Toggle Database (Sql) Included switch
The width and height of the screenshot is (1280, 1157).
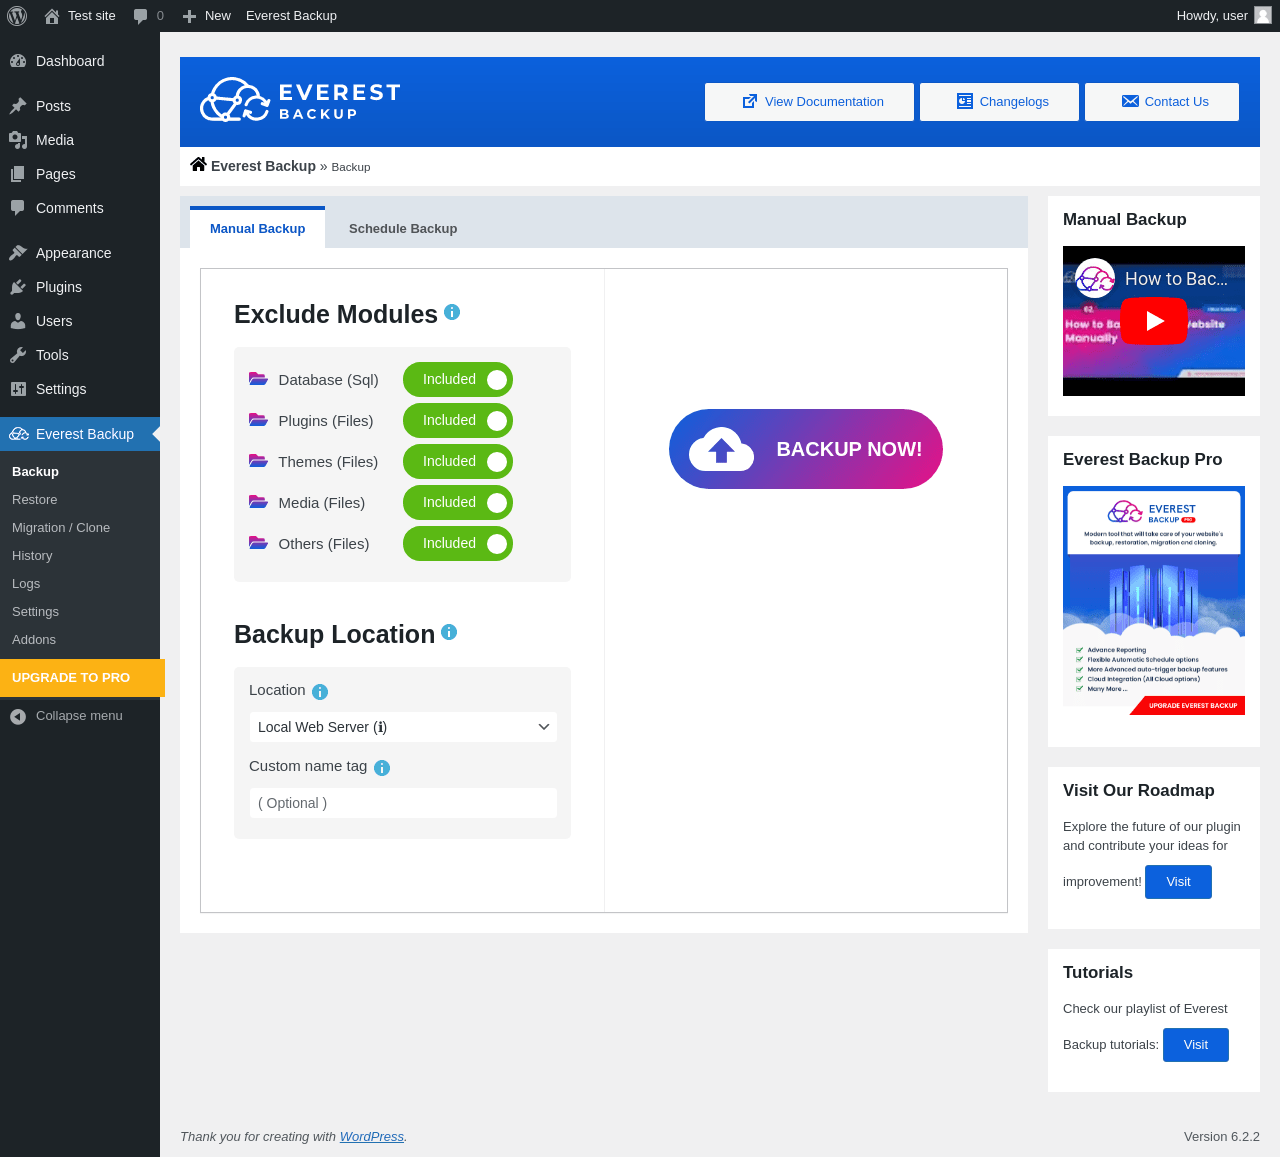pos(458,380)
